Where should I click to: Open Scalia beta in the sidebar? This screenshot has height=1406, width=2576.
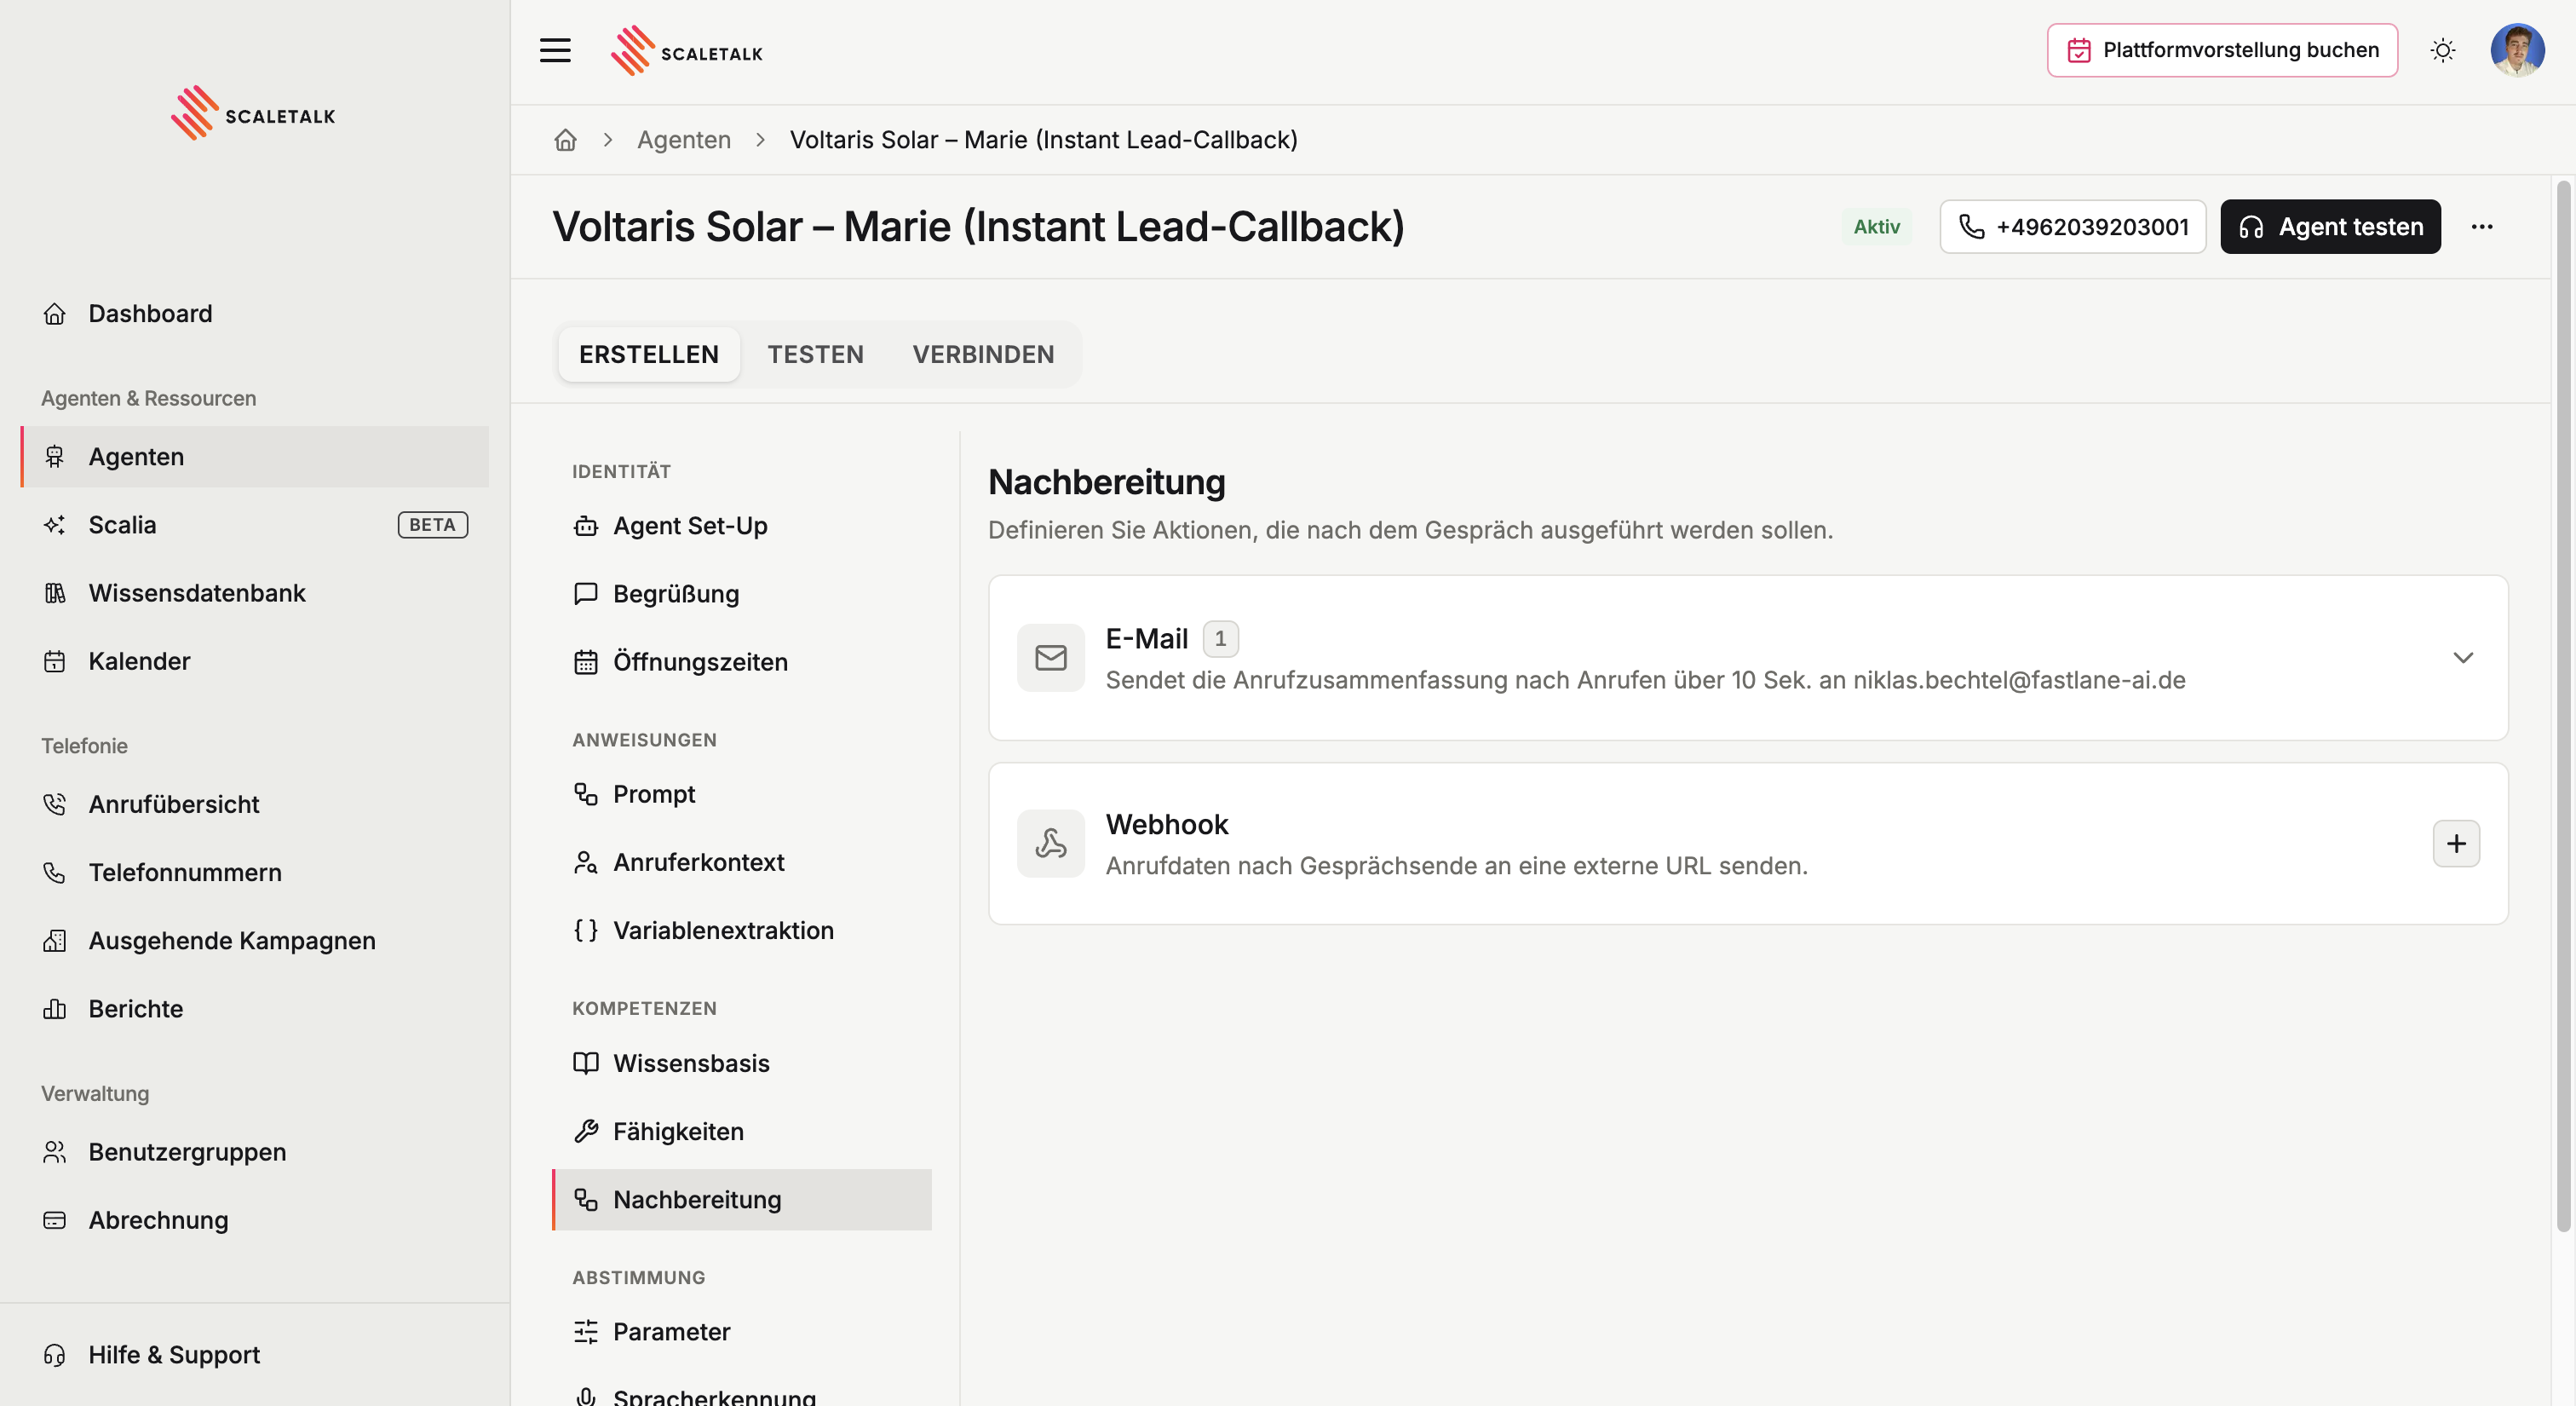(255, 525)
